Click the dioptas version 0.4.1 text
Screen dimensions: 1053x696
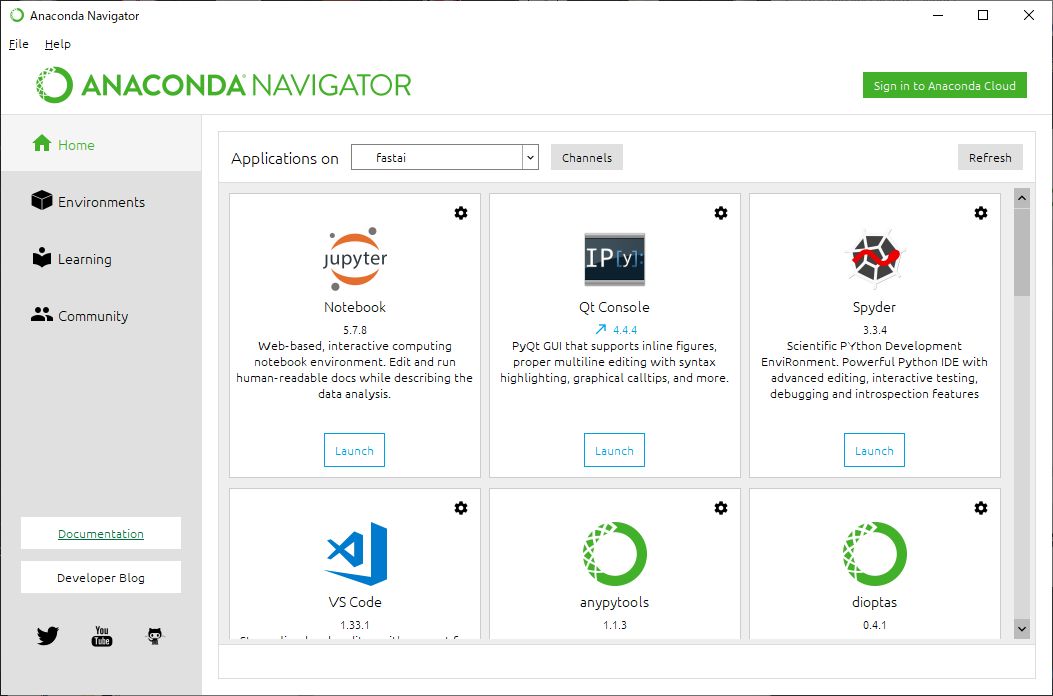874,625
